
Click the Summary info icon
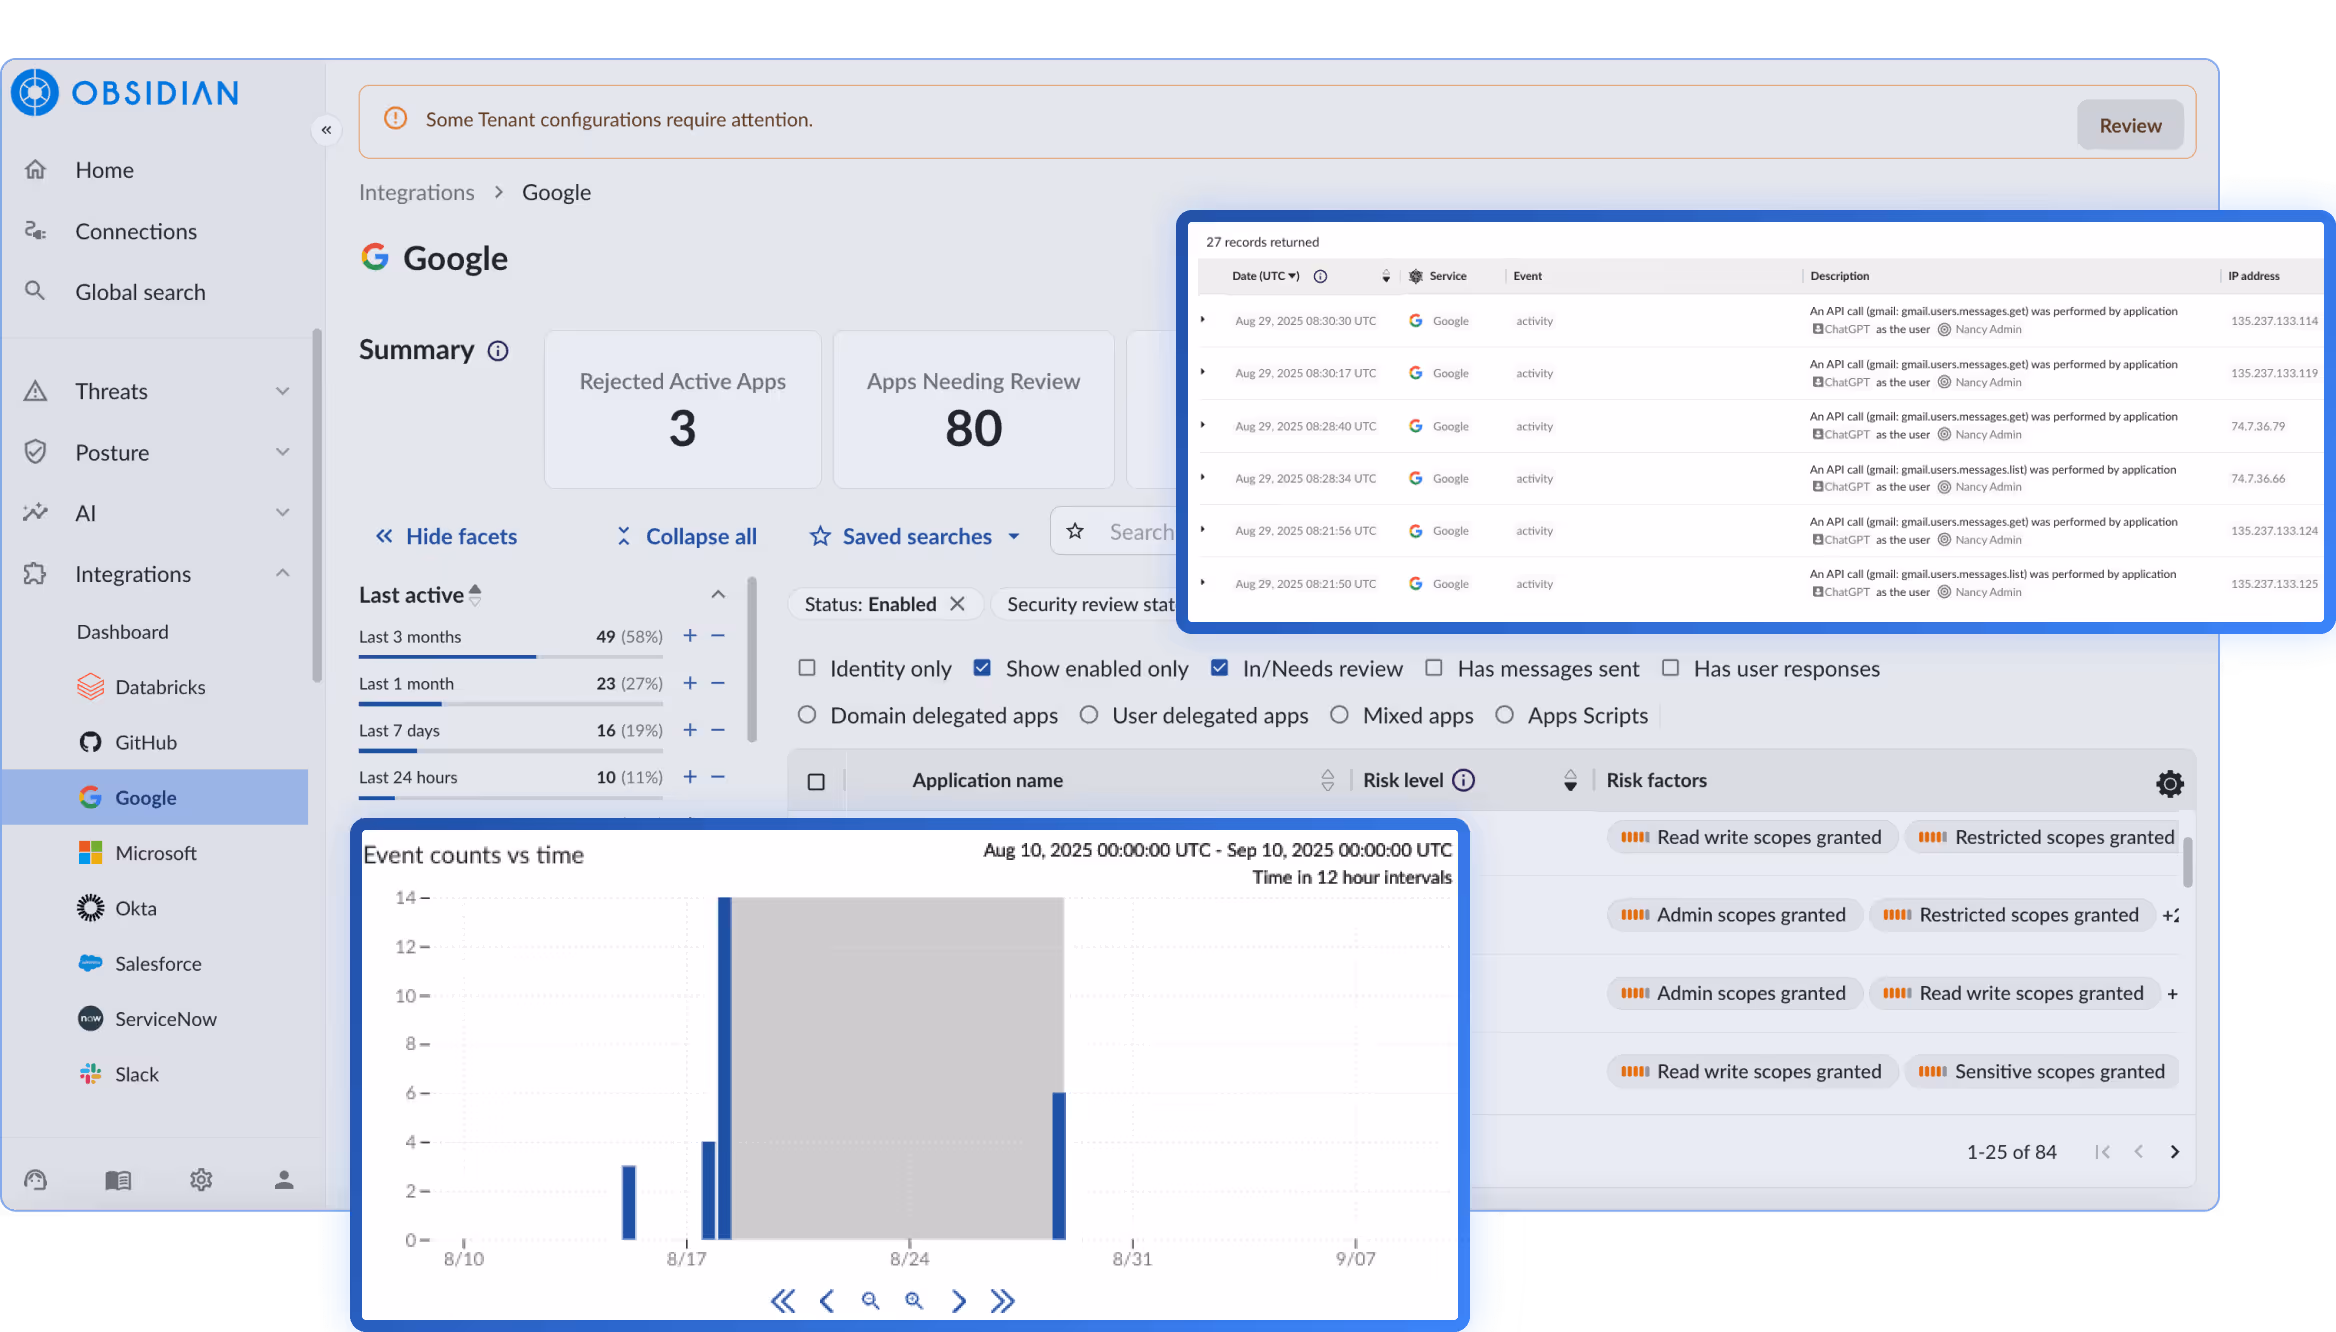(498, 351)
